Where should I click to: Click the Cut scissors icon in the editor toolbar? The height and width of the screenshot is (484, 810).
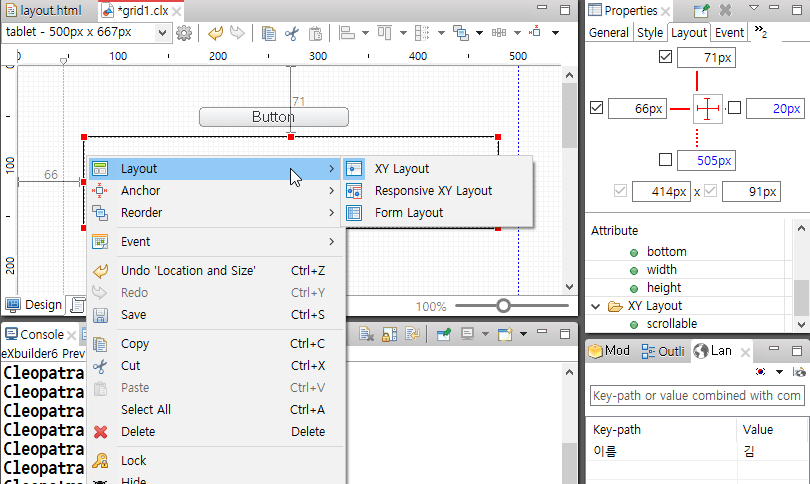coord(292,33)
